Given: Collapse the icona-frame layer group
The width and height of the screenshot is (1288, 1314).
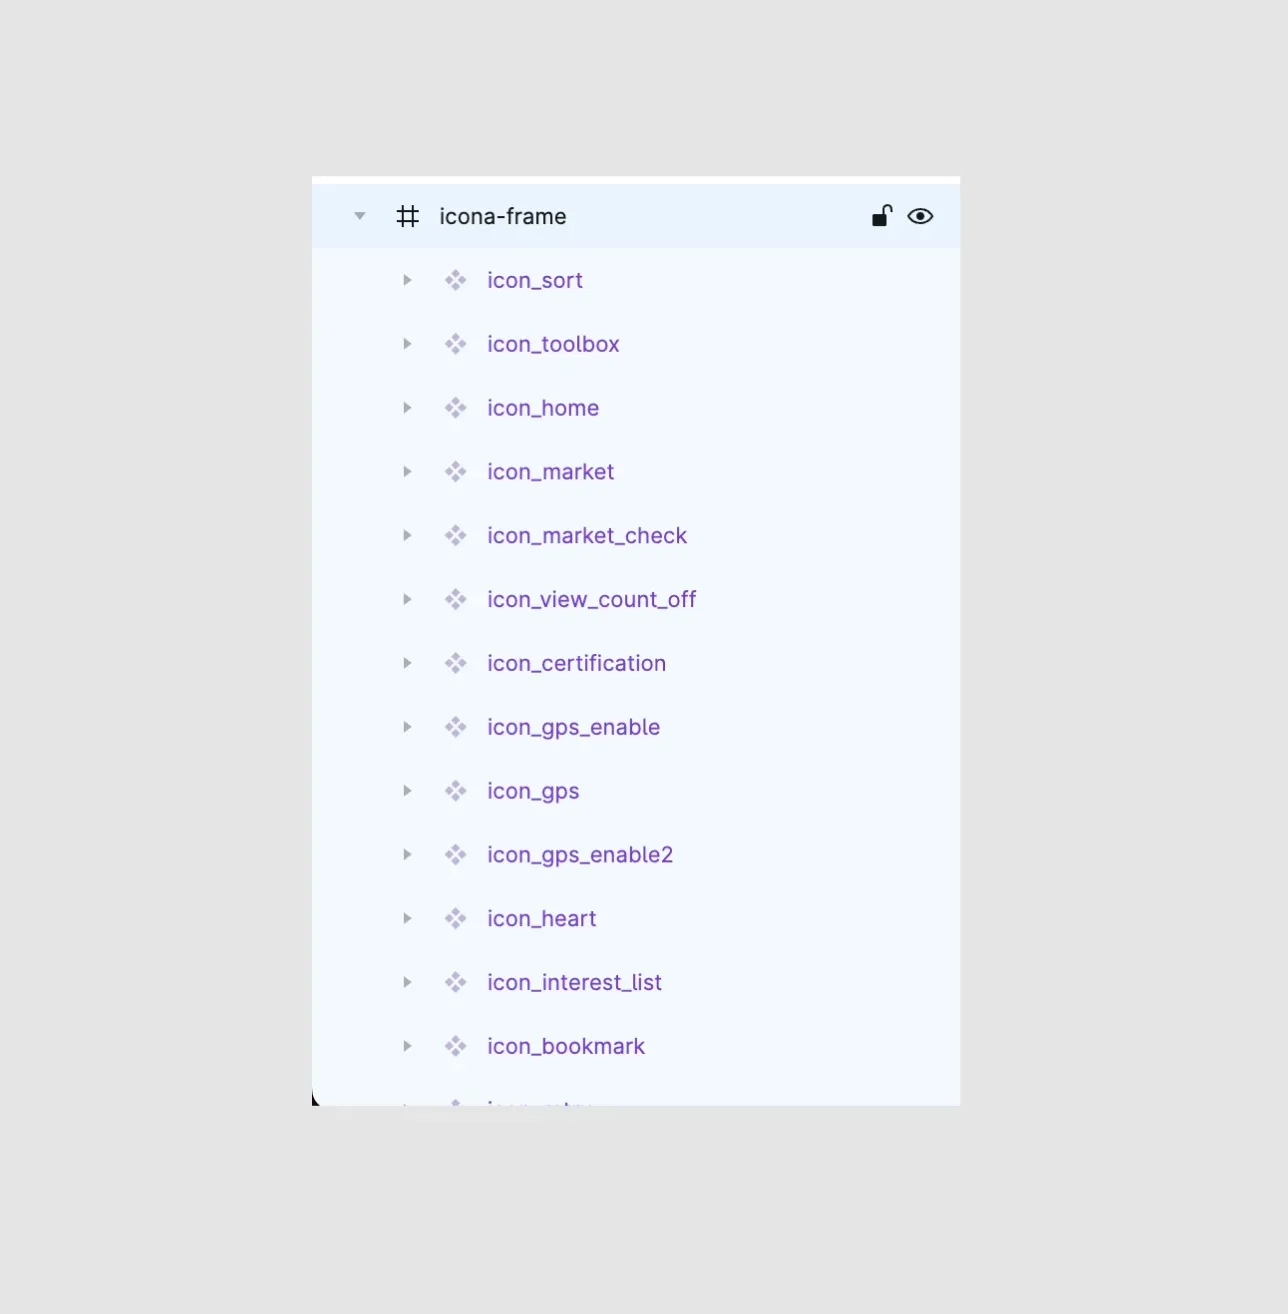Looking at the screenshot, I should click(x=360, y=216).
